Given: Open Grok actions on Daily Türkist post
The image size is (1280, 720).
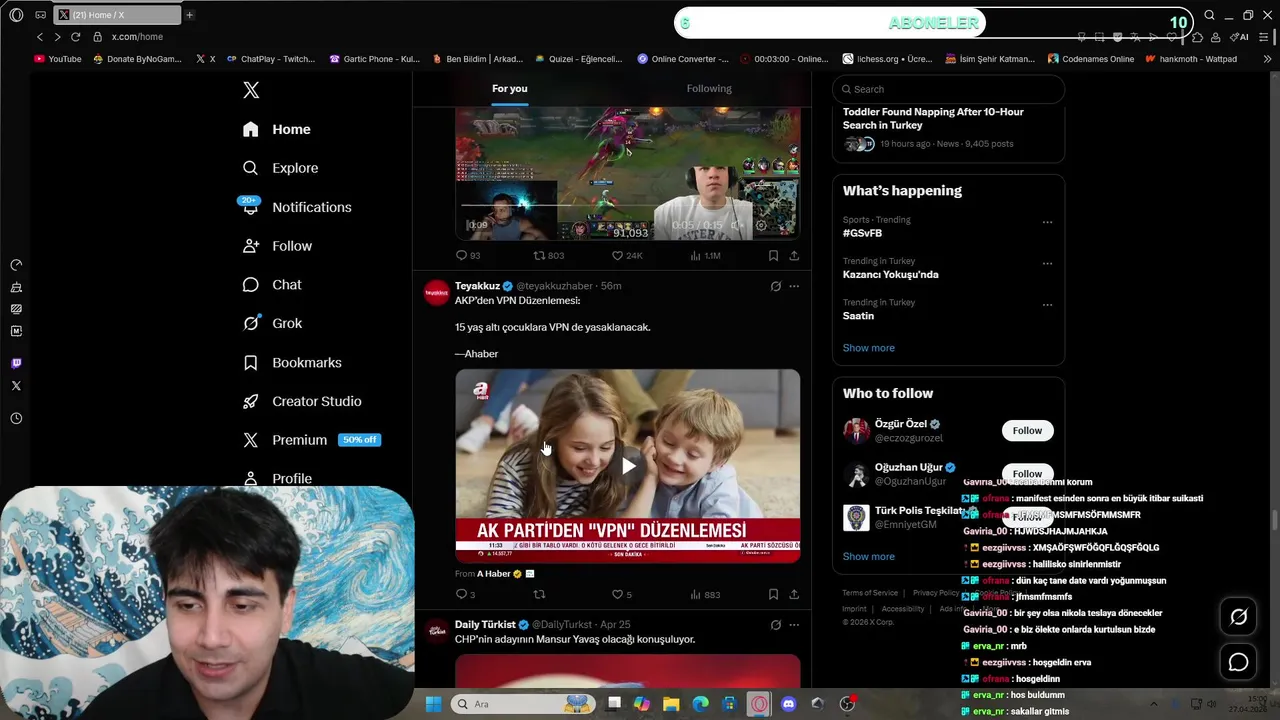Looking at the screenshot, I should click(x=775, y=625).
